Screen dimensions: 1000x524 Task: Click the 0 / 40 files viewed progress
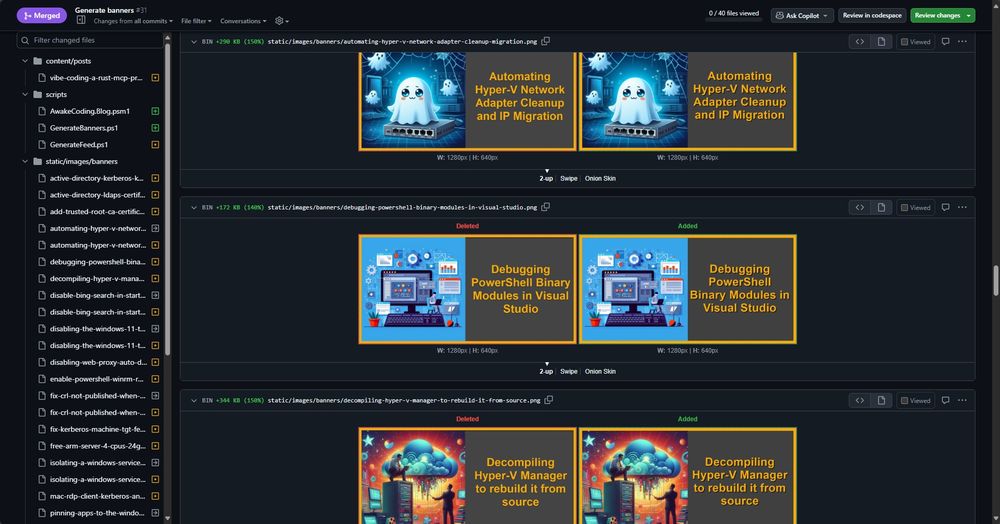click(733, 15)
